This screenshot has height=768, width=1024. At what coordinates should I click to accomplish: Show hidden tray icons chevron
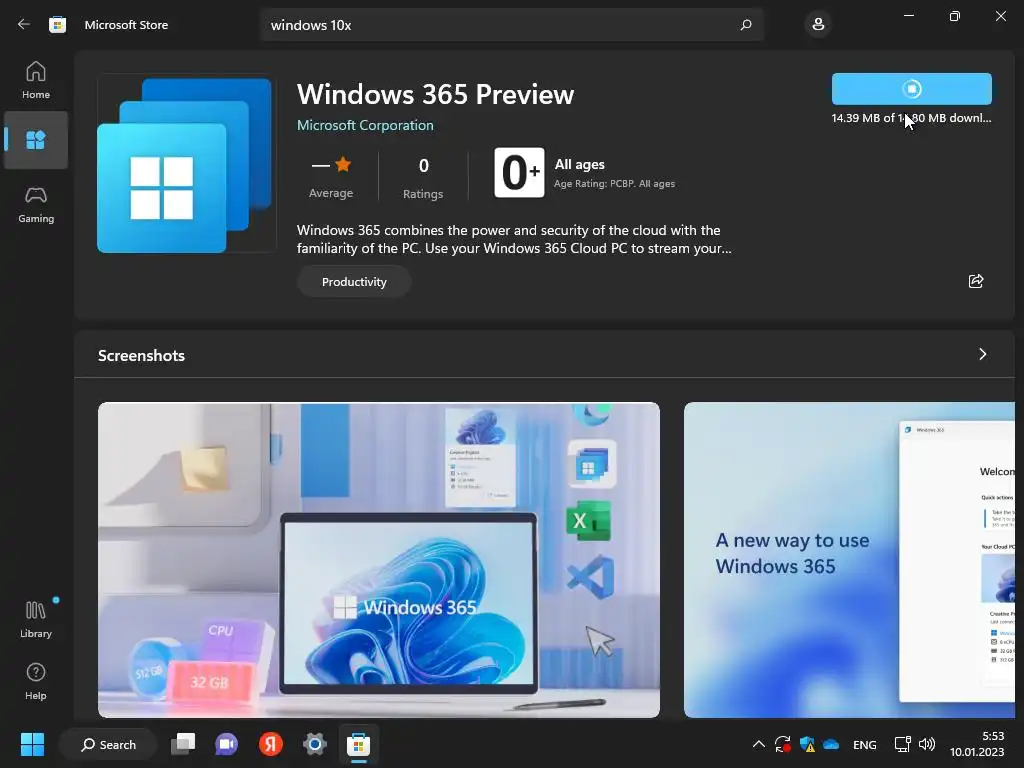click(758, 744)
